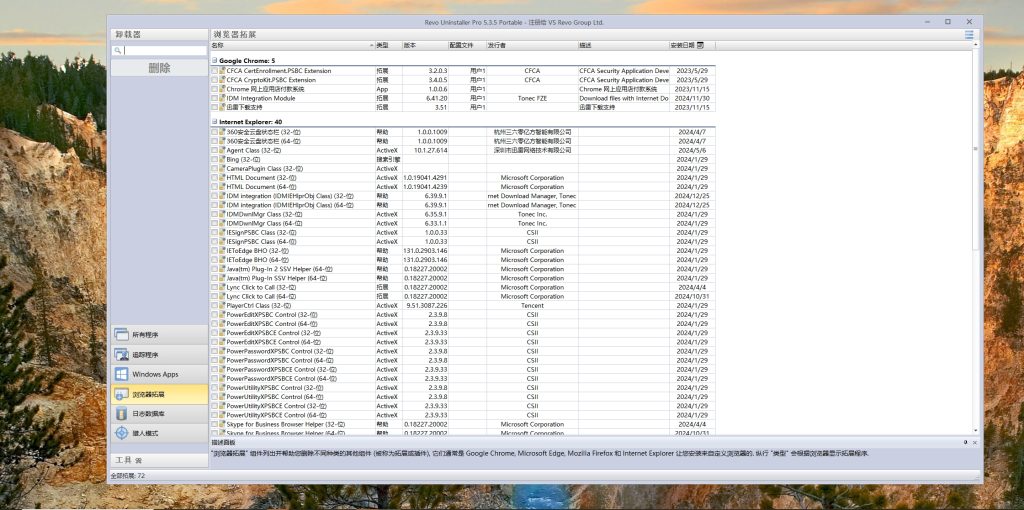
Task: Collapse the Google Chrome: 5 group
Action: click(x=214, y=61)
